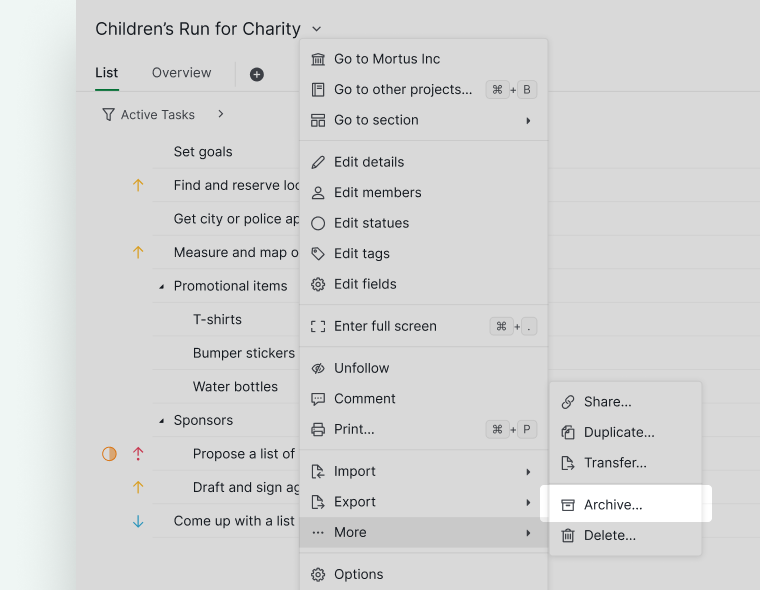Select Comment in the menu
This screenshot has height=590, width=760.
424,399
